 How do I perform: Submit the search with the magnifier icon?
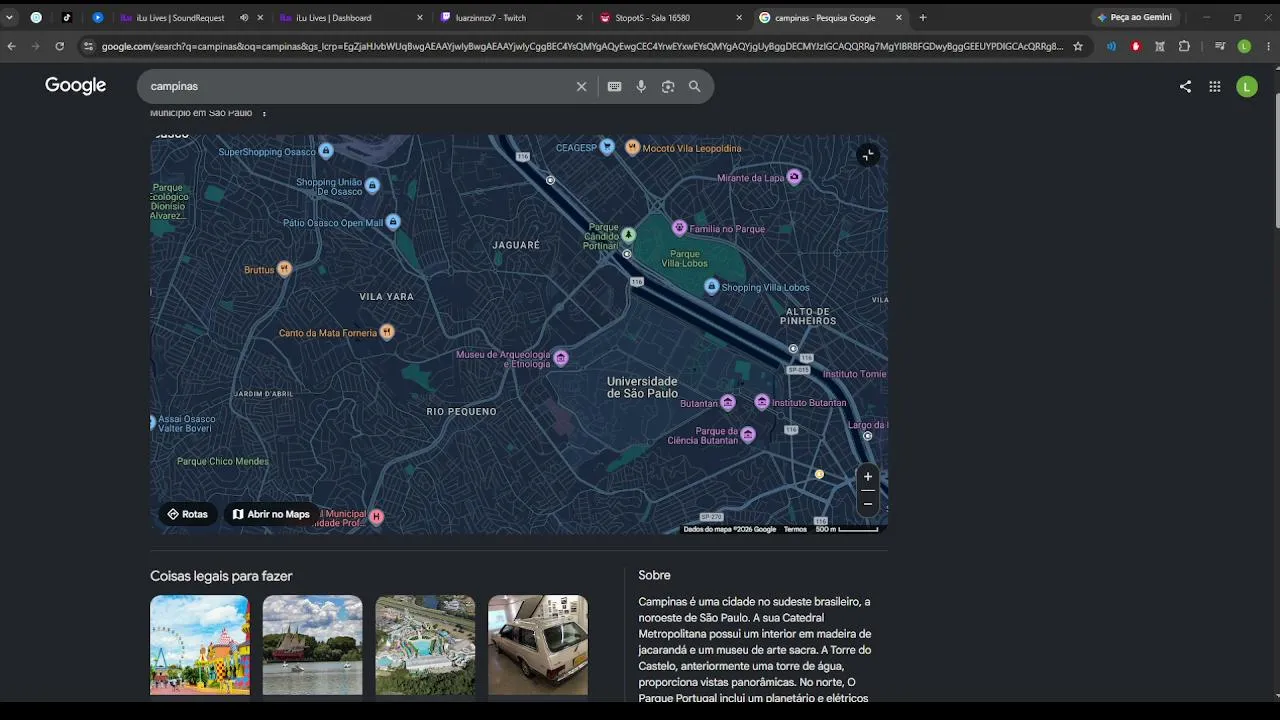tap(694, 87)
